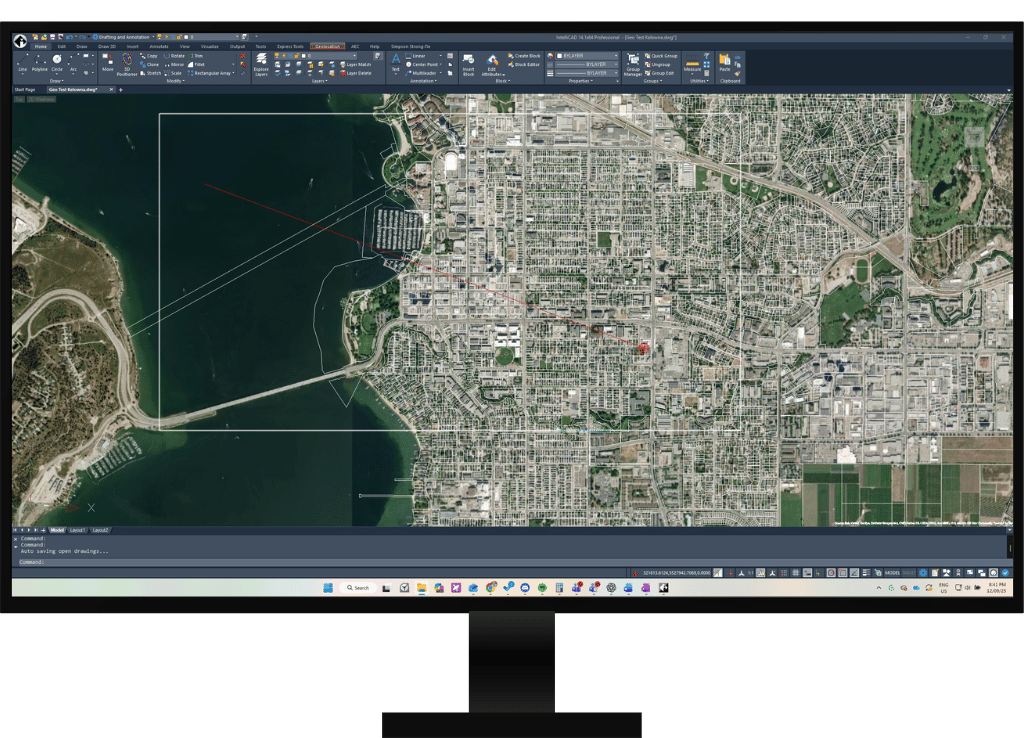The height and width of the screenshot is (738, 1024).
Task: Select the Measure utility
Action: point(692,64)
